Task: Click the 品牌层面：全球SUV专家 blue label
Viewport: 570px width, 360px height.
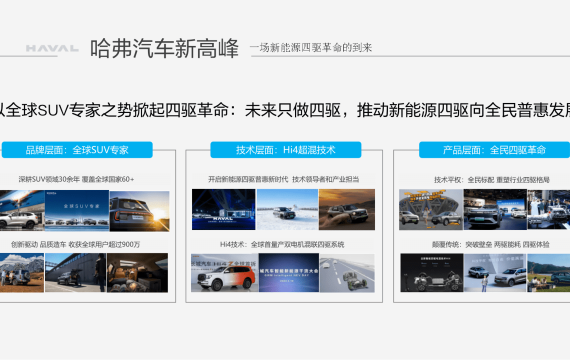Action: (77, 150)
